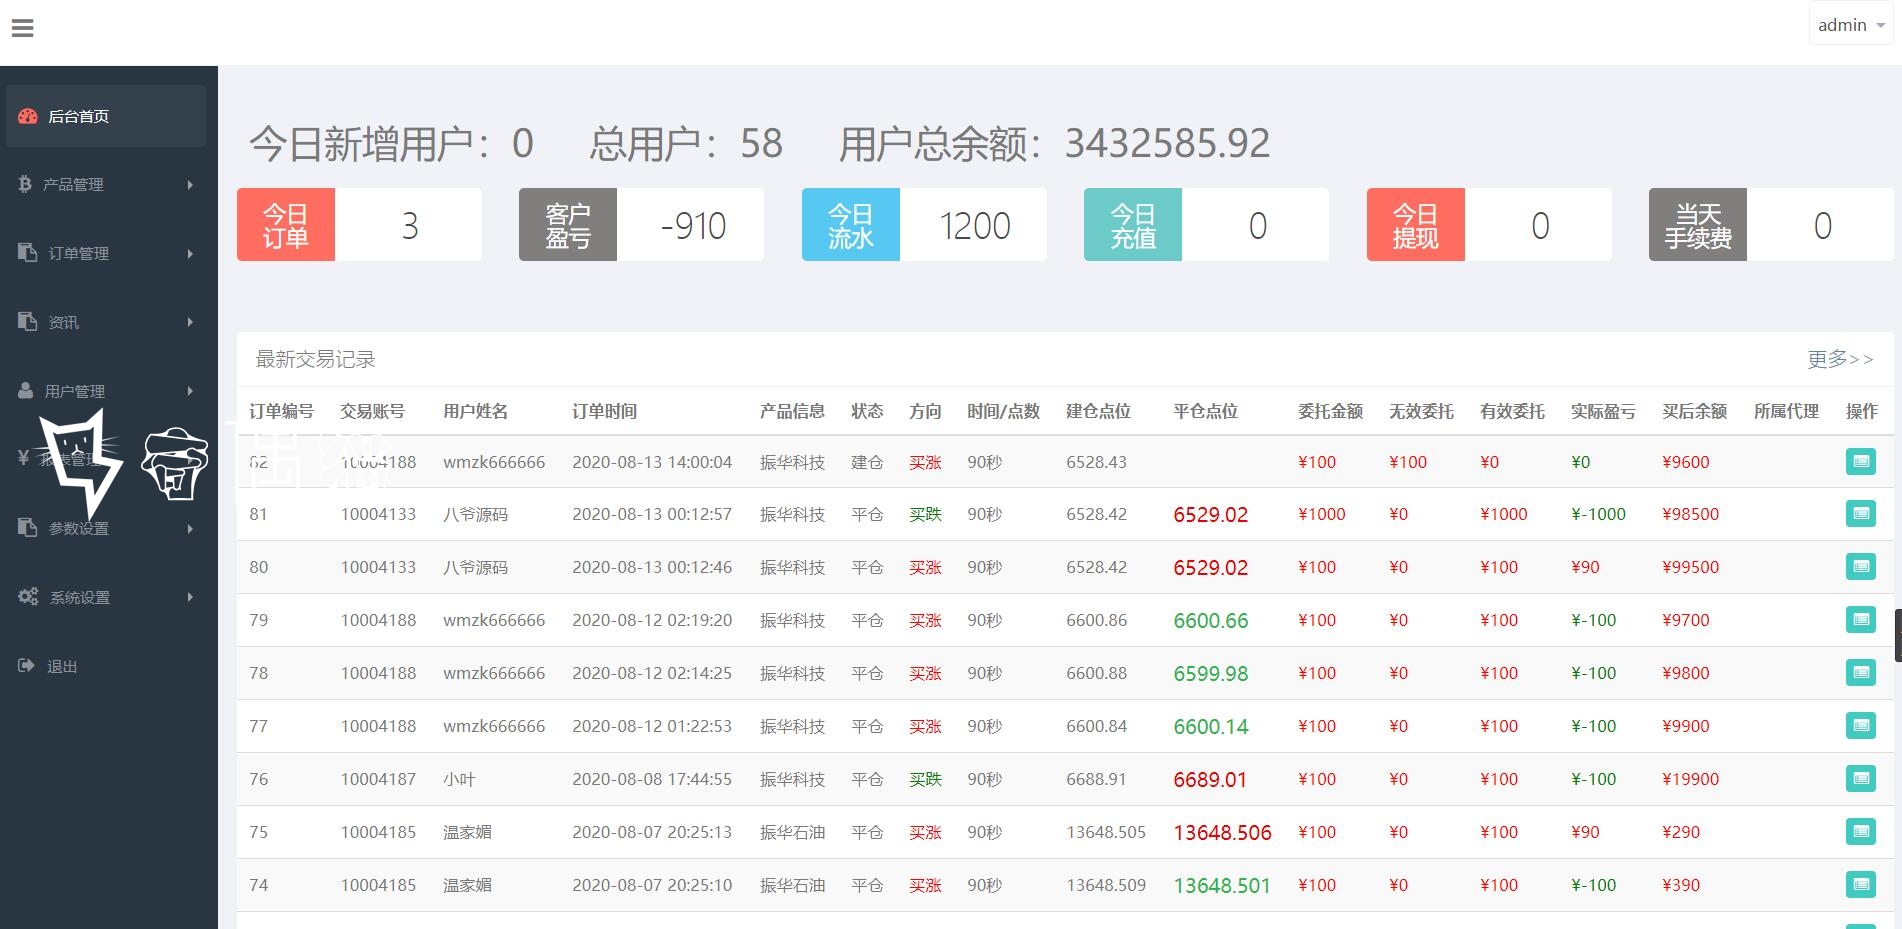Viewport: 1902px width, 929px height.
Task: Open details icon for order 74
Action: 1861,884
